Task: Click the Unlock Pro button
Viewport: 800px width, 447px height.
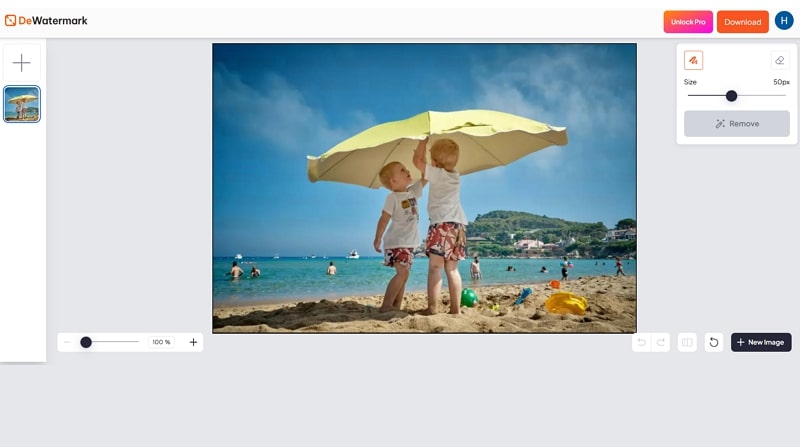Action: pos(688,22)
